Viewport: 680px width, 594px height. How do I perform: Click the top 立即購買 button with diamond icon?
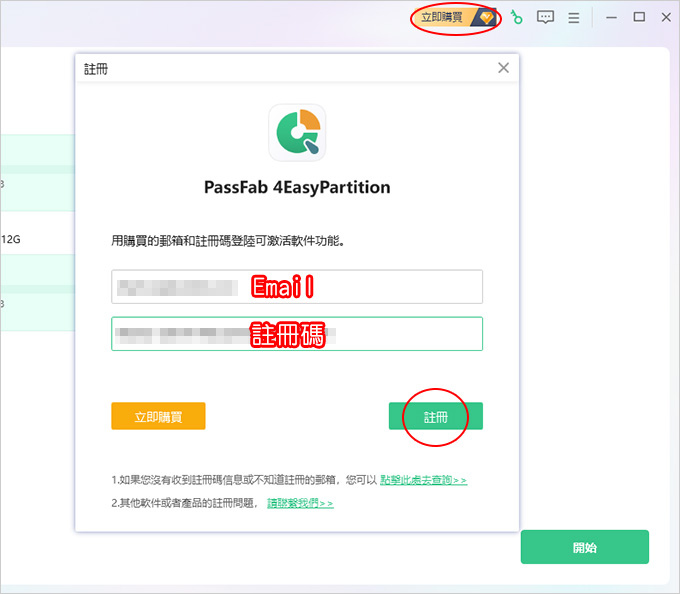coord(454,18)
